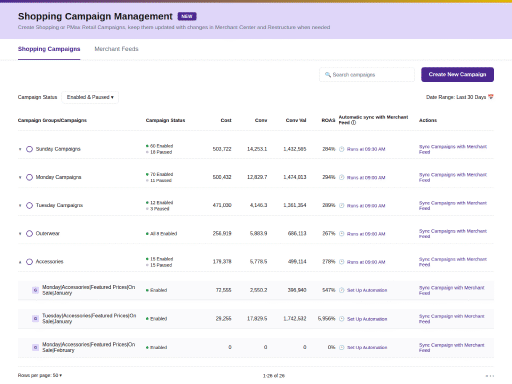This screenshot has height=384, width=512.
Task: Select the Tuesday Campaigns radio circle
Action: point(29,205)
